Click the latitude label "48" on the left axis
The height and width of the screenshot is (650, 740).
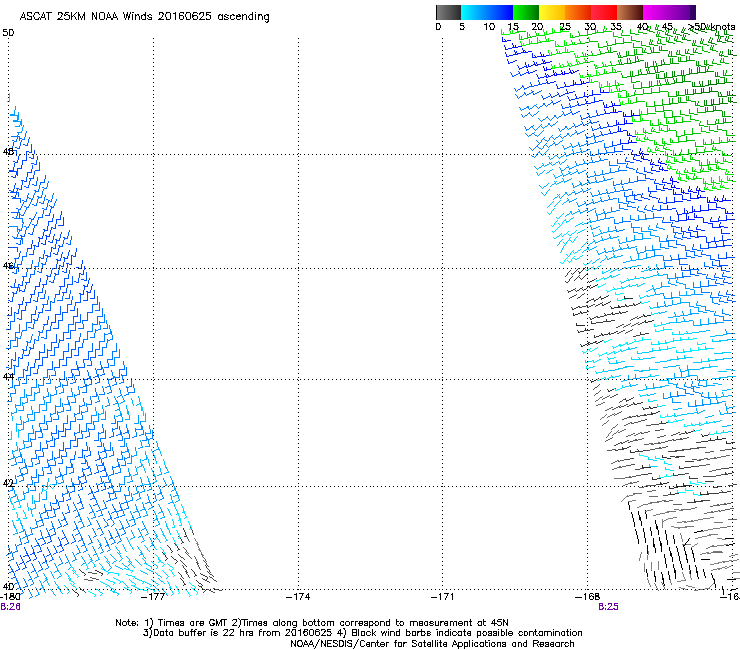[8, 152]
